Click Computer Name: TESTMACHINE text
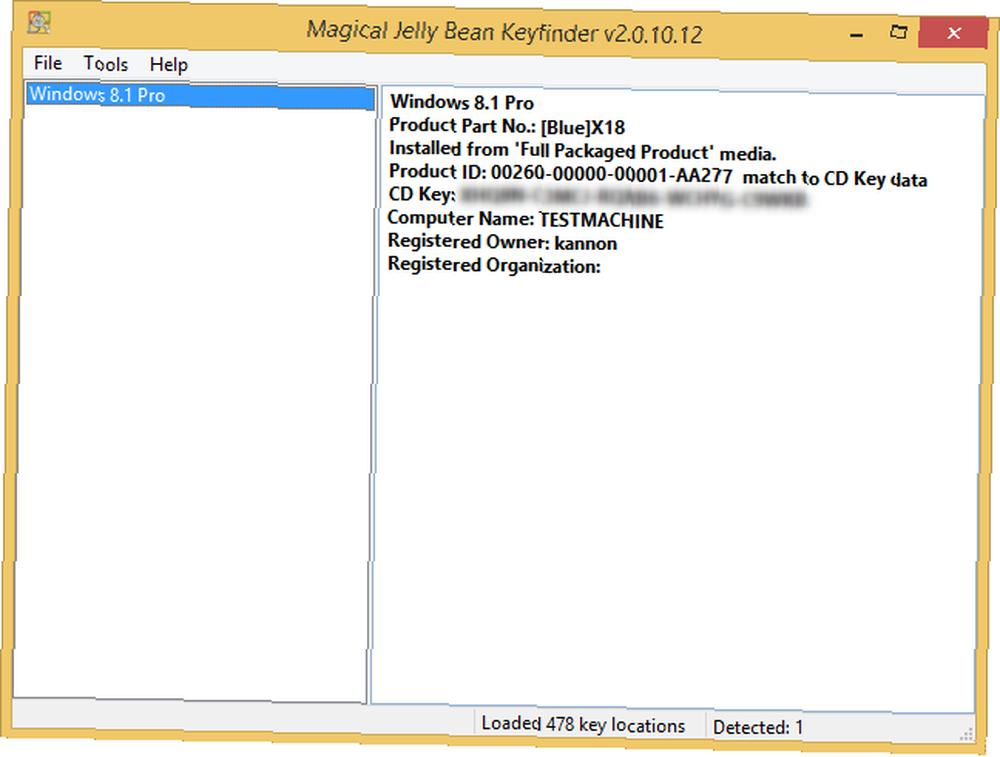1000x757 pixels. [x=526, y=219]
